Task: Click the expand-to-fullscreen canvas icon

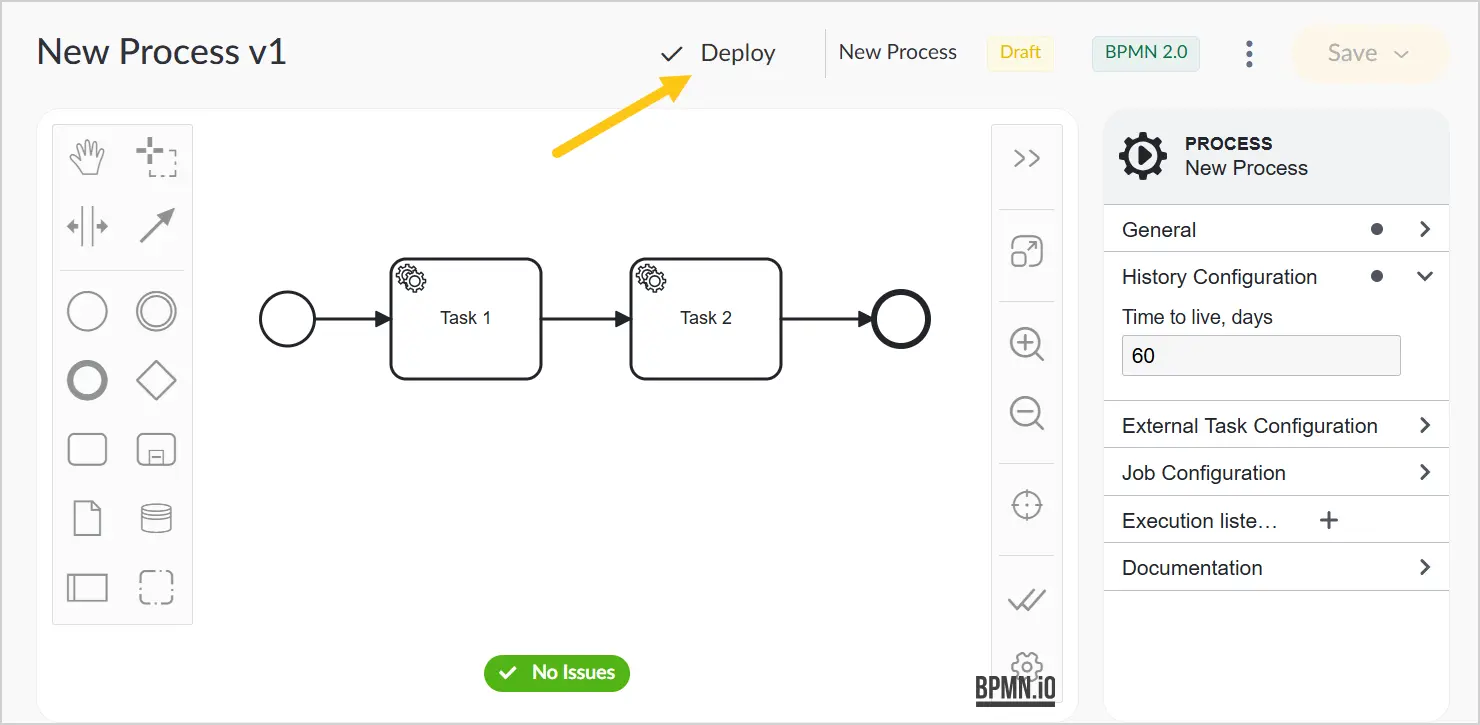Action: [x=1027, y=251]
